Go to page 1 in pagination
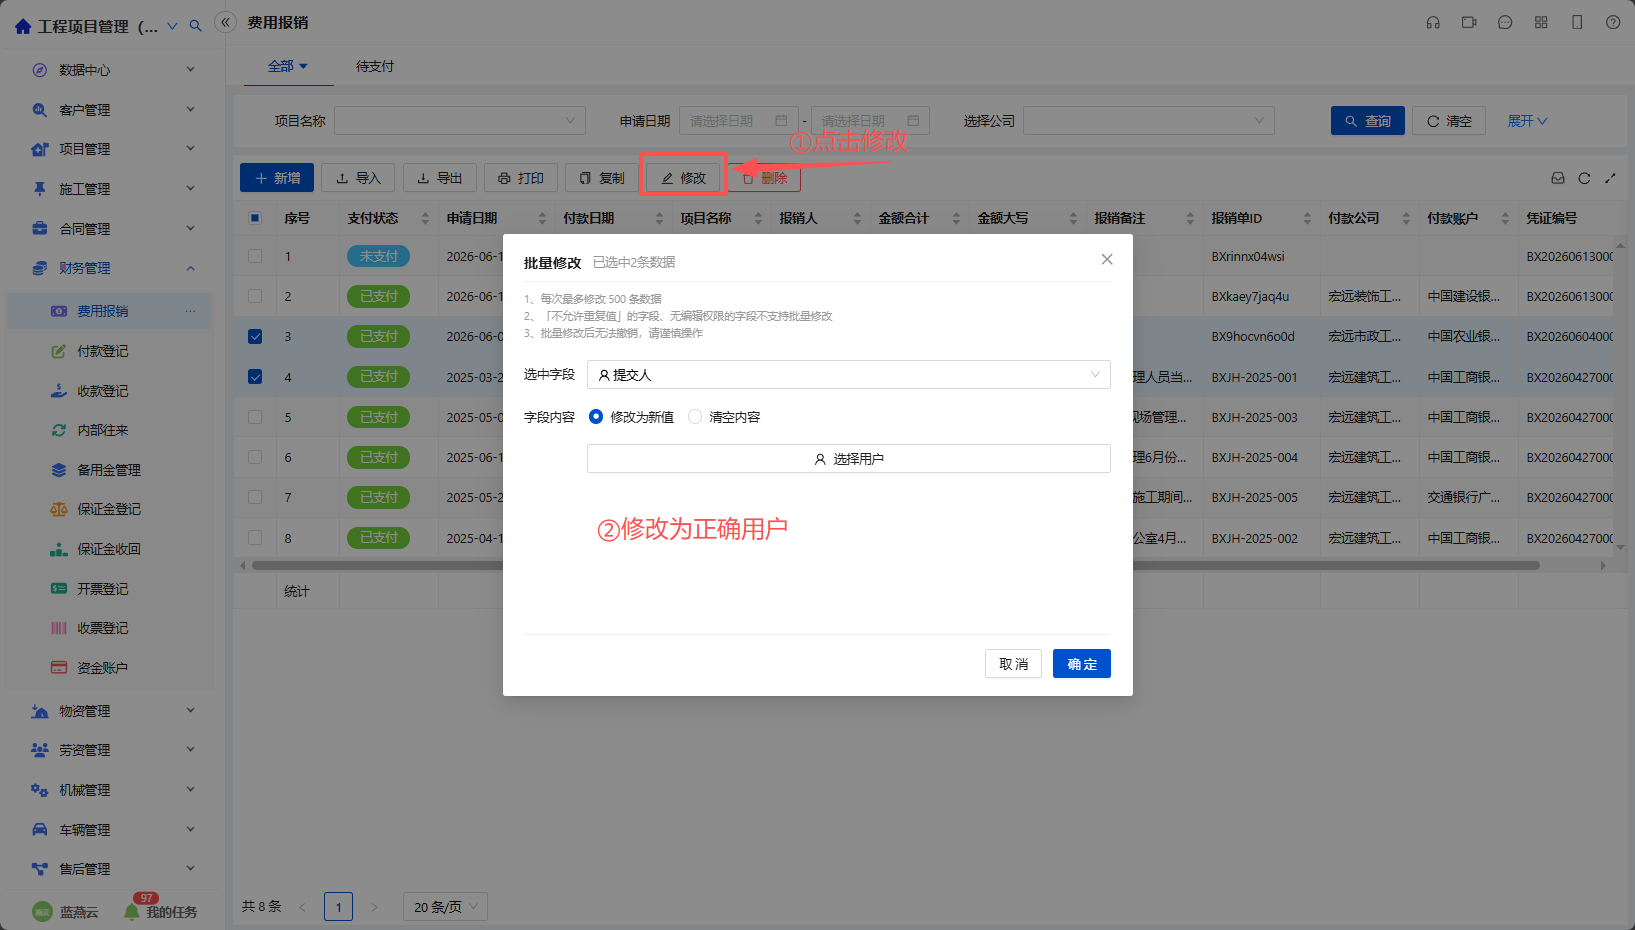The image size is (1635, 930). pyautogui.click(x=338, y=907)
